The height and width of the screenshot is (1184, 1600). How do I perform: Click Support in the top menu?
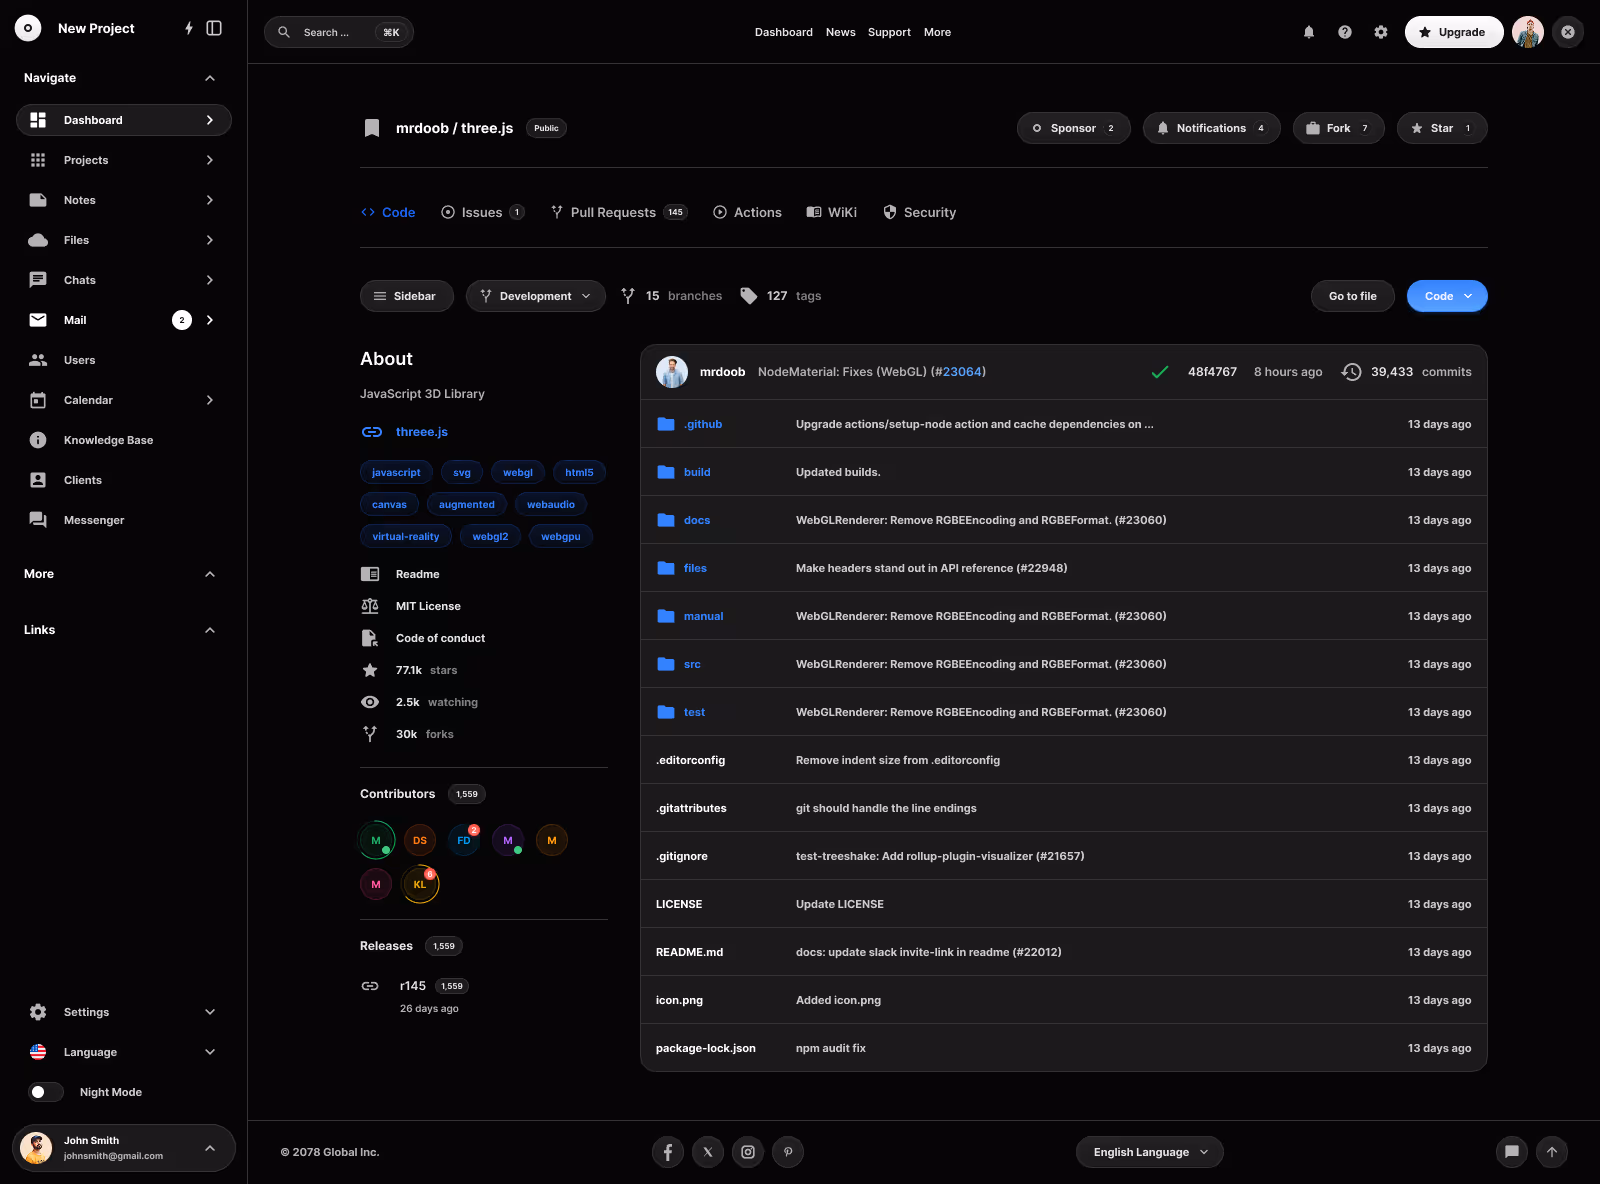pyautogui.click(x=889, y=32)
